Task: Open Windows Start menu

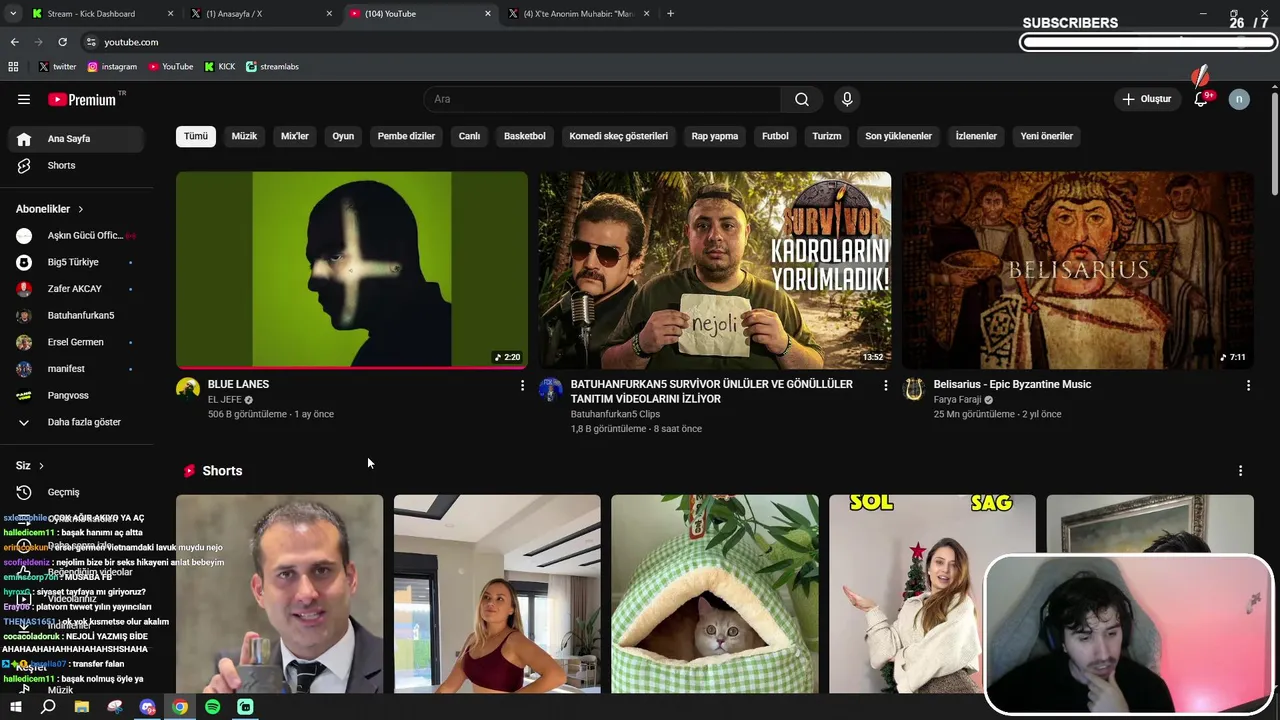Action: [15, 707]
